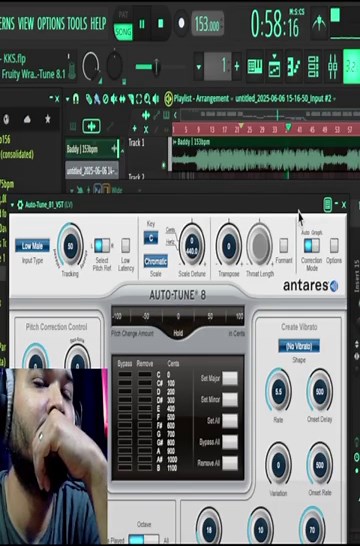Image resolution: width=360 pixels, height=546 pixels.
Task: Select the delete tool in Playlist toolbar
Action: pyautogui.click(x=105, y=99)
